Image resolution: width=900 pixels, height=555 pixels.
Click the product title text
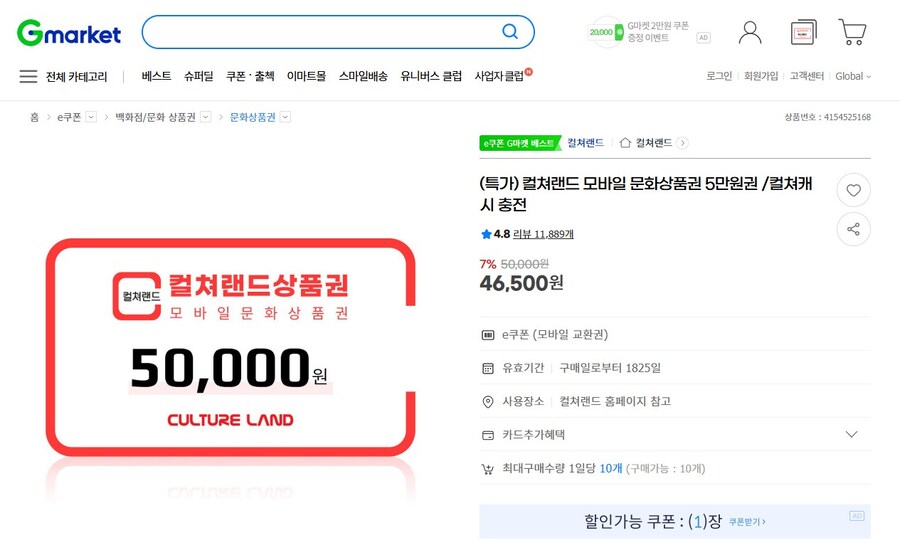click(x=646, y=194)
